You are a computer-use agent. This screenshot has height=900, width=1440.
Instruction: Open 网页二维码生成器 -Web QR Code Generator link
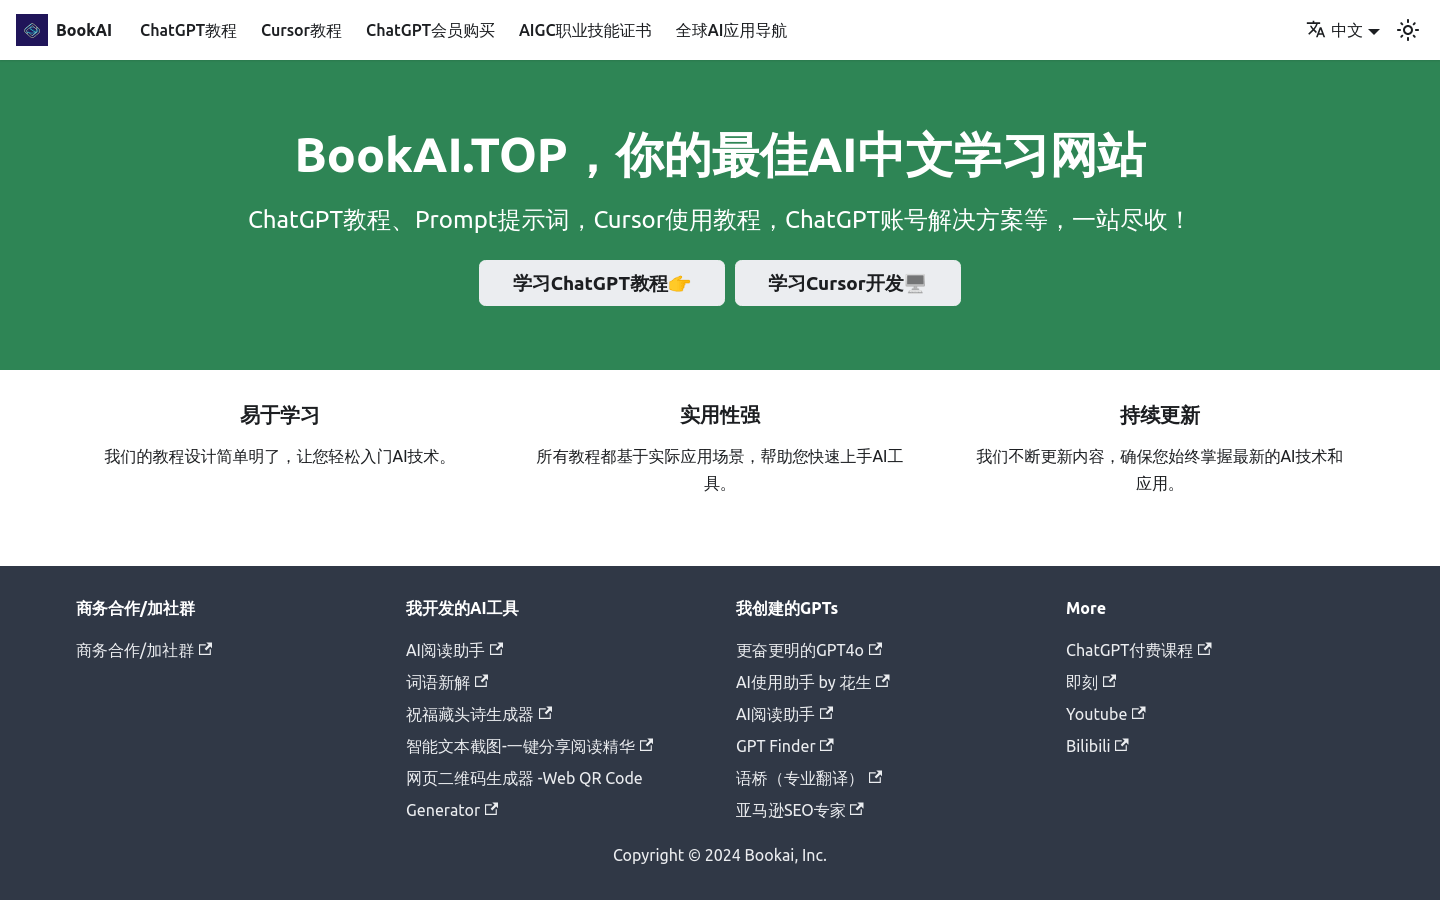[524, 794]
